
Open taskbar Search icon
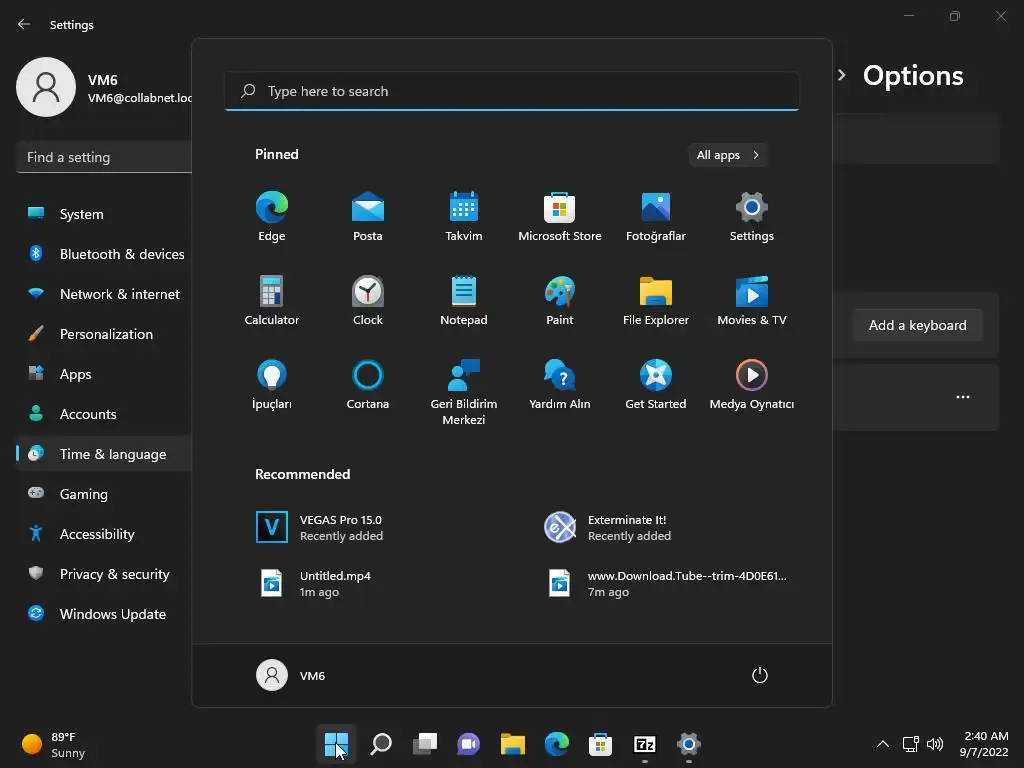(x=381, y=744)
